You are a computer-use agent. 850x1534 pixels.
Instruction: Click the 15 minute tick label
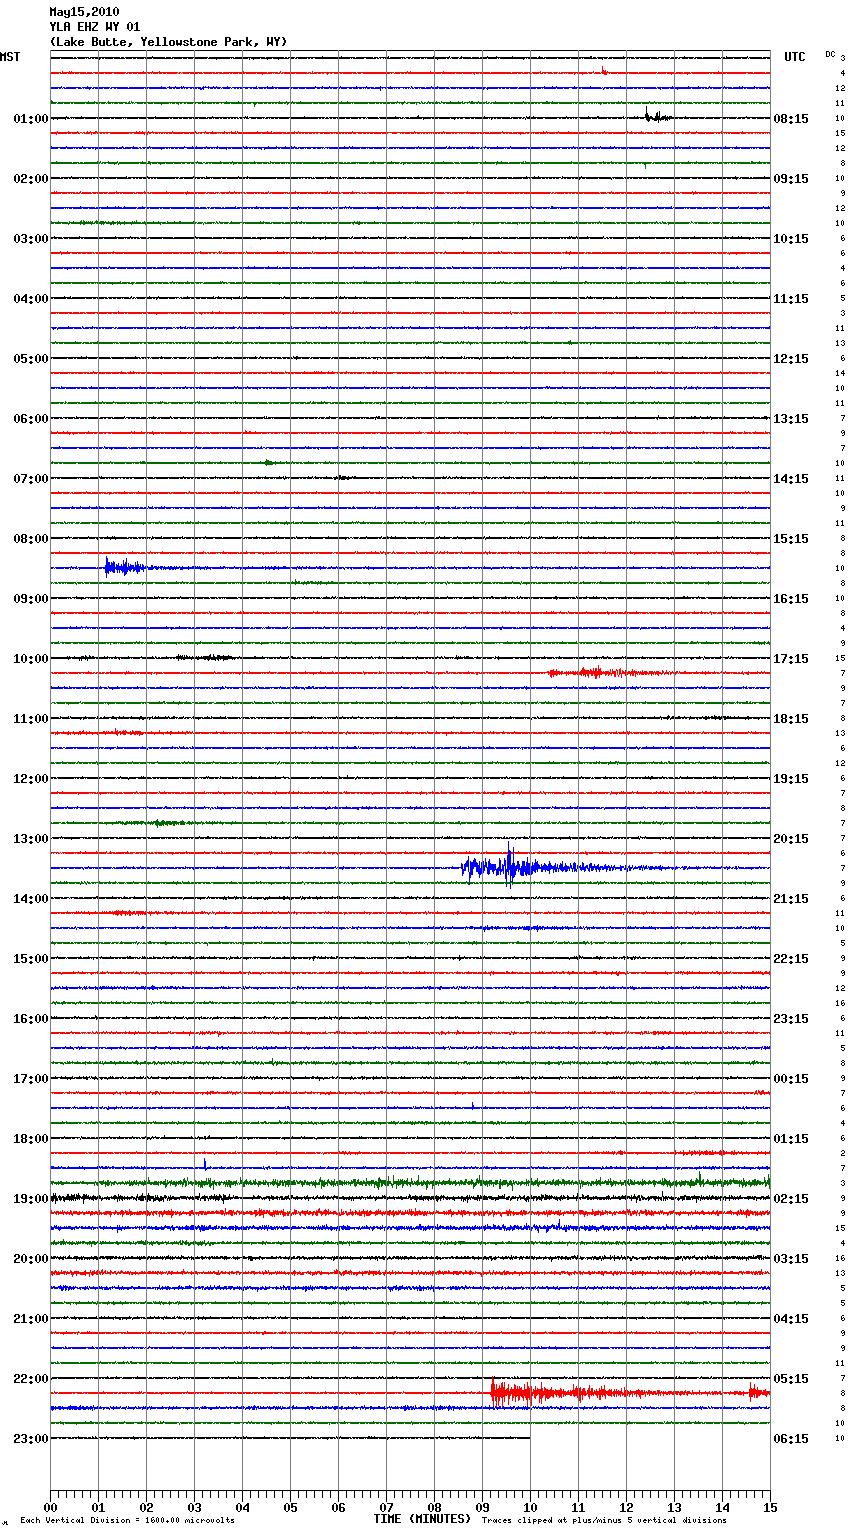click(770, 1508)
